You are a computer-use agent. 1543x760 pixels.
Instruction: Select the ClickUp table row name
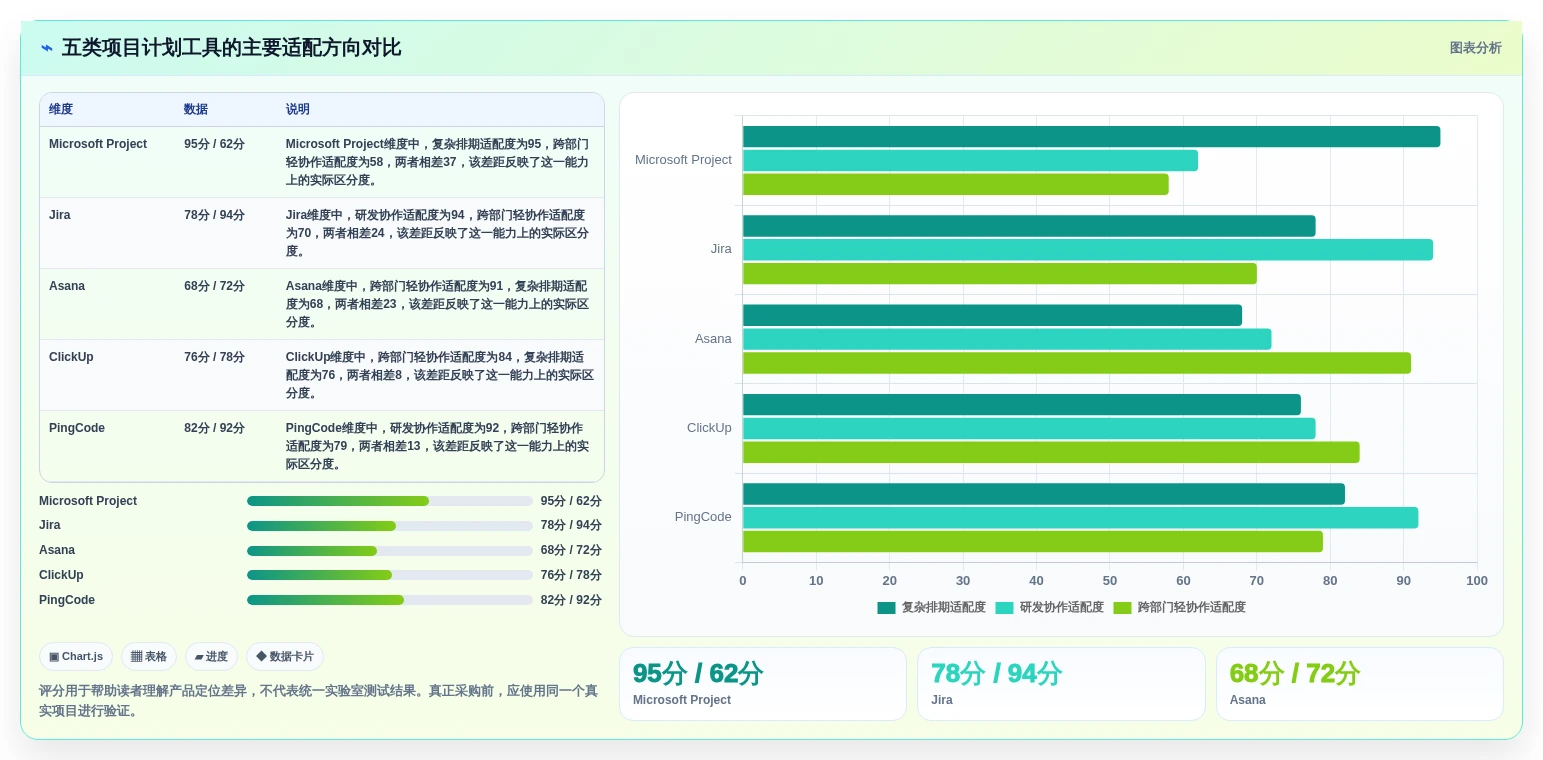coord(71,357)
